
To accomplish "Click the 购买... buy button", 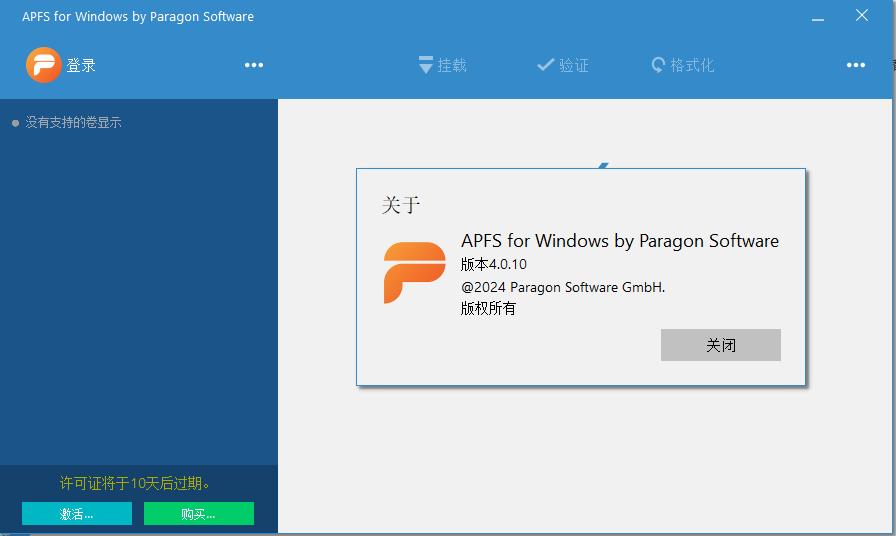I will click(x=198, y=513).
